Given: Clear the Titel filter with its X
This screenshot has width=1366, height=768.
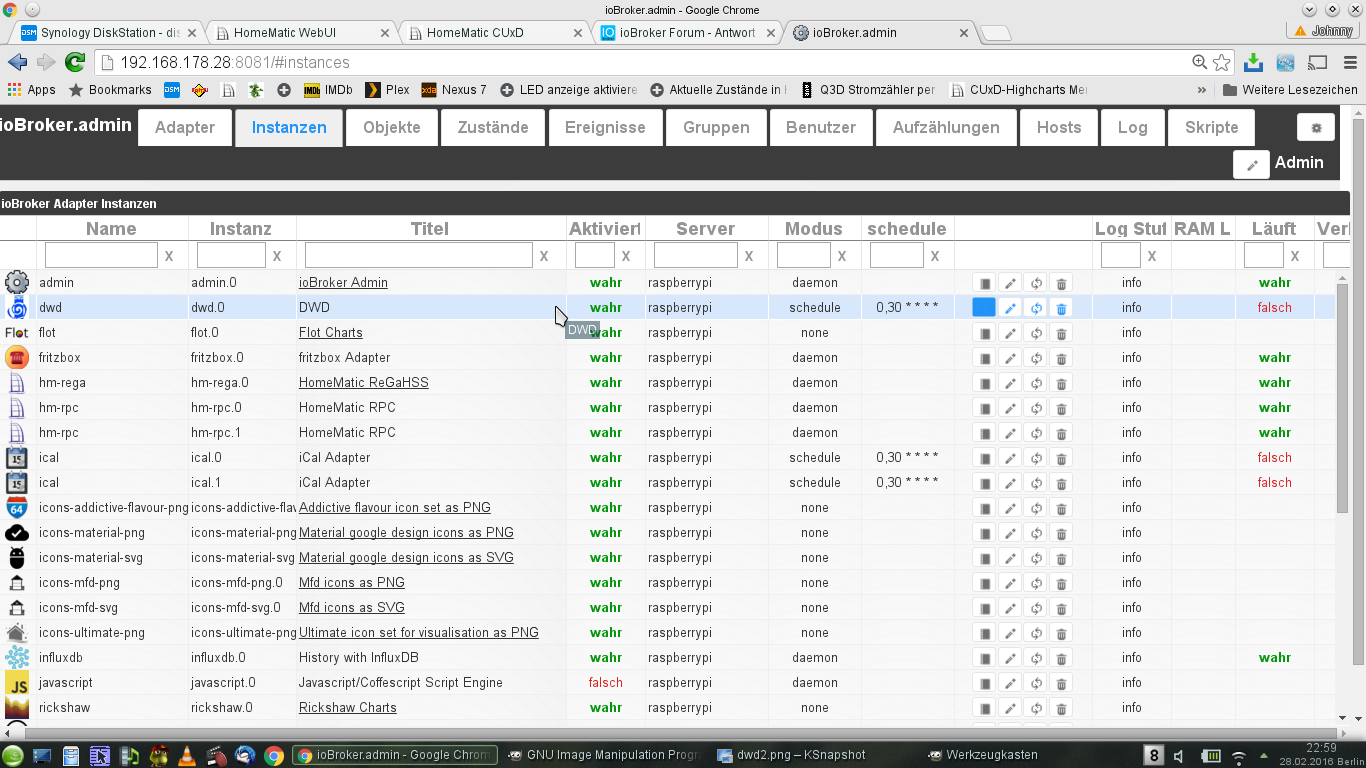Looking at the screenshot, I should (x=544, y=256).
